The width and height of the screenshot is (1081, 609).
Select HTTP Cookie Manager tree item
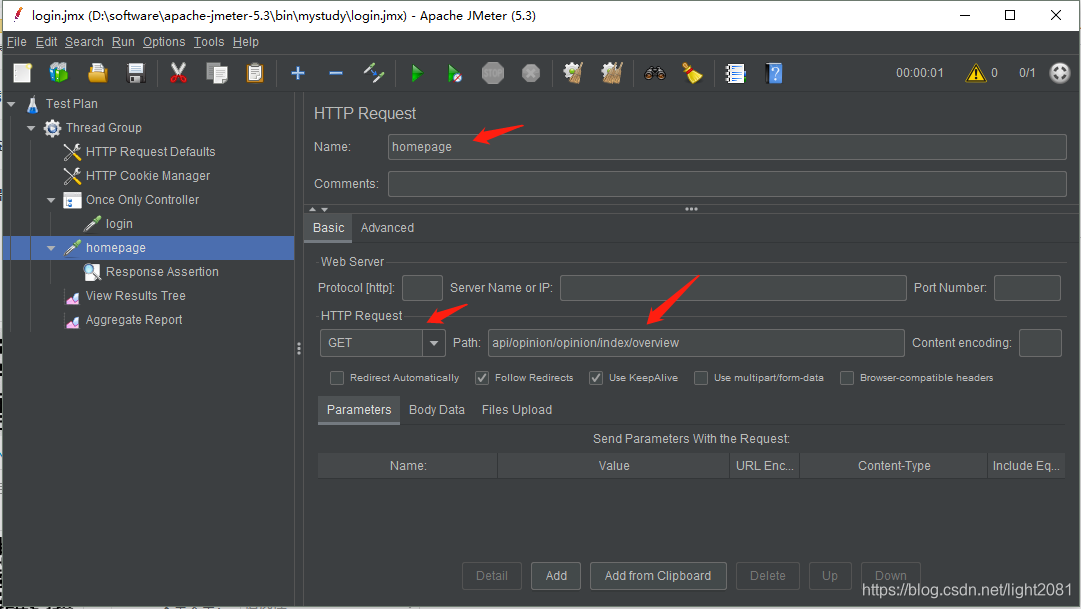(148, 176)
